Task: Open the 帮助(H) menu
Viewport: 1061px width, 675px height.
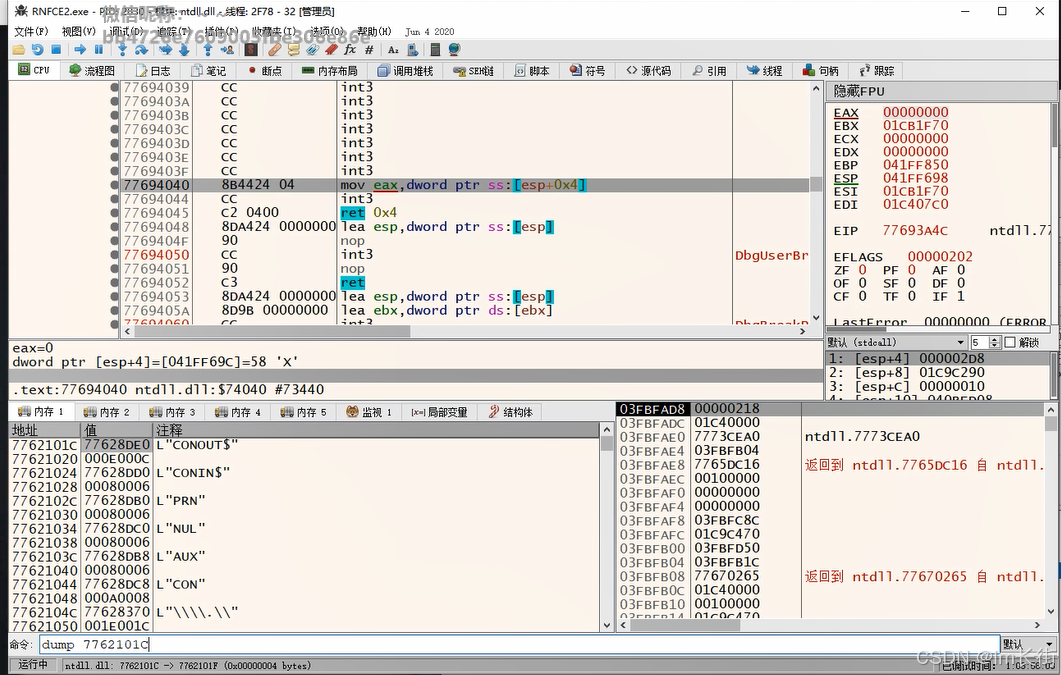Action: (374, 31)
